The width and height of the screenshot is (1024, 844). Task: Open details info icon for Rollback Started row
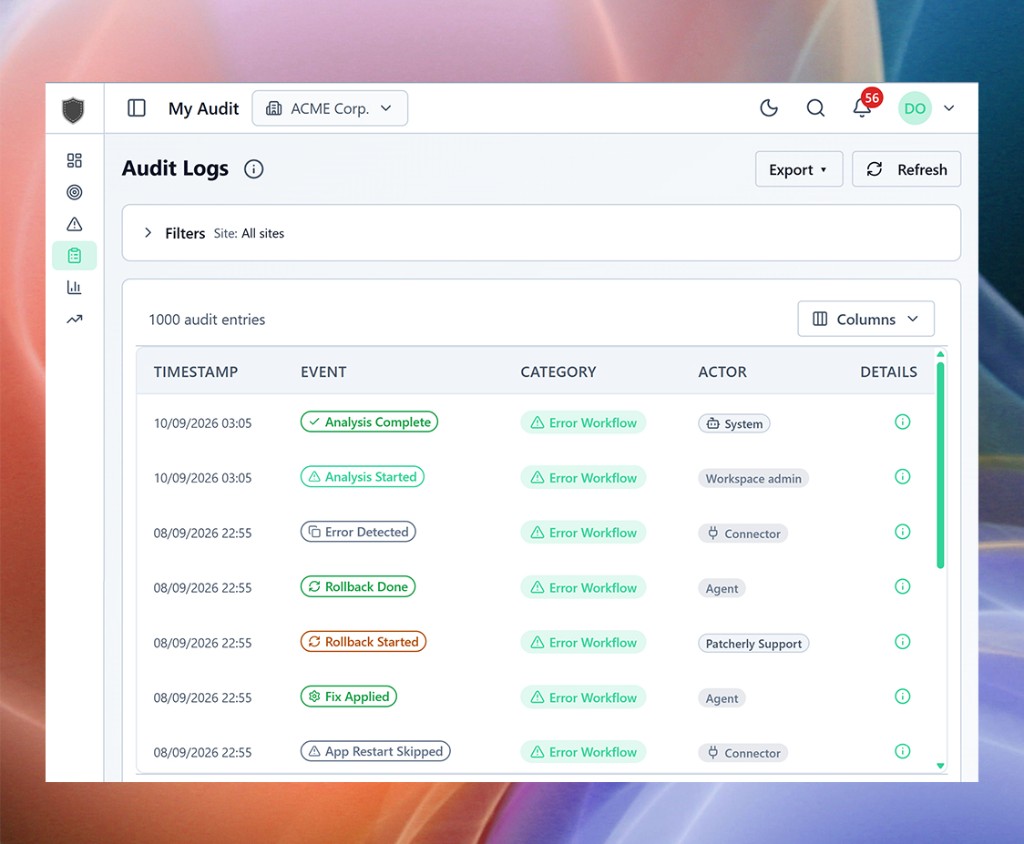(902, 641)
